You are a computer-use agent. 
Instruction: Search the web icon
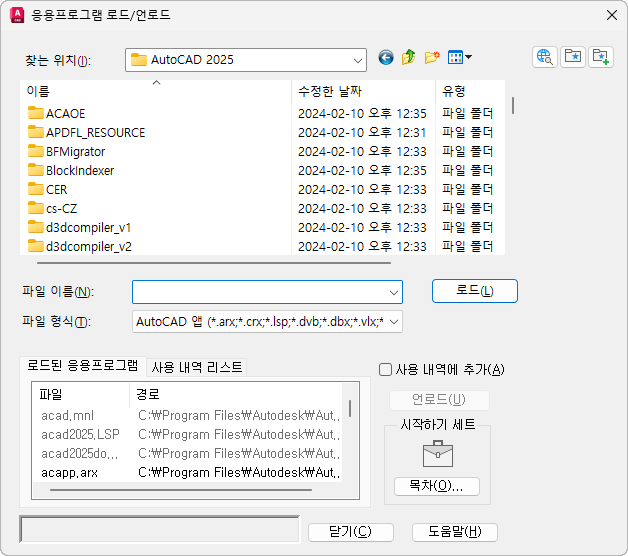click(545, 57)
